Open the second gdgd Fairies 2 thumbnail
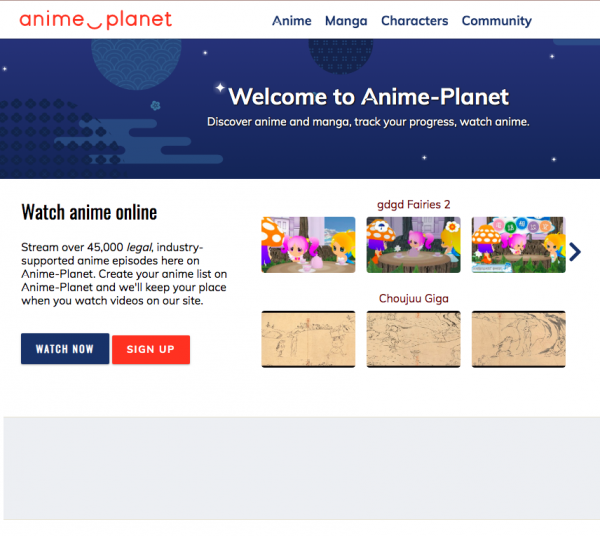The width and height of the screenshot is (600, 536). point(413,245)
